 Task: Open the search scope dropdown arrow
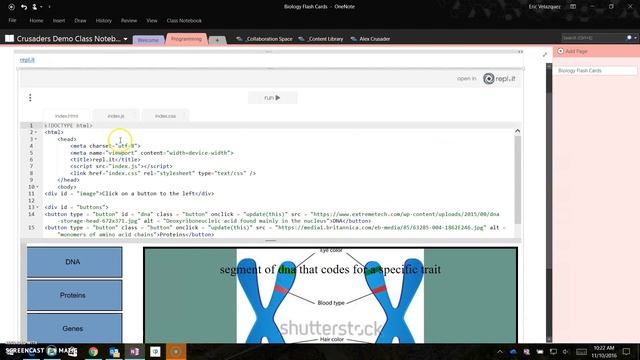pyautogui.click(x=635, y=38)
